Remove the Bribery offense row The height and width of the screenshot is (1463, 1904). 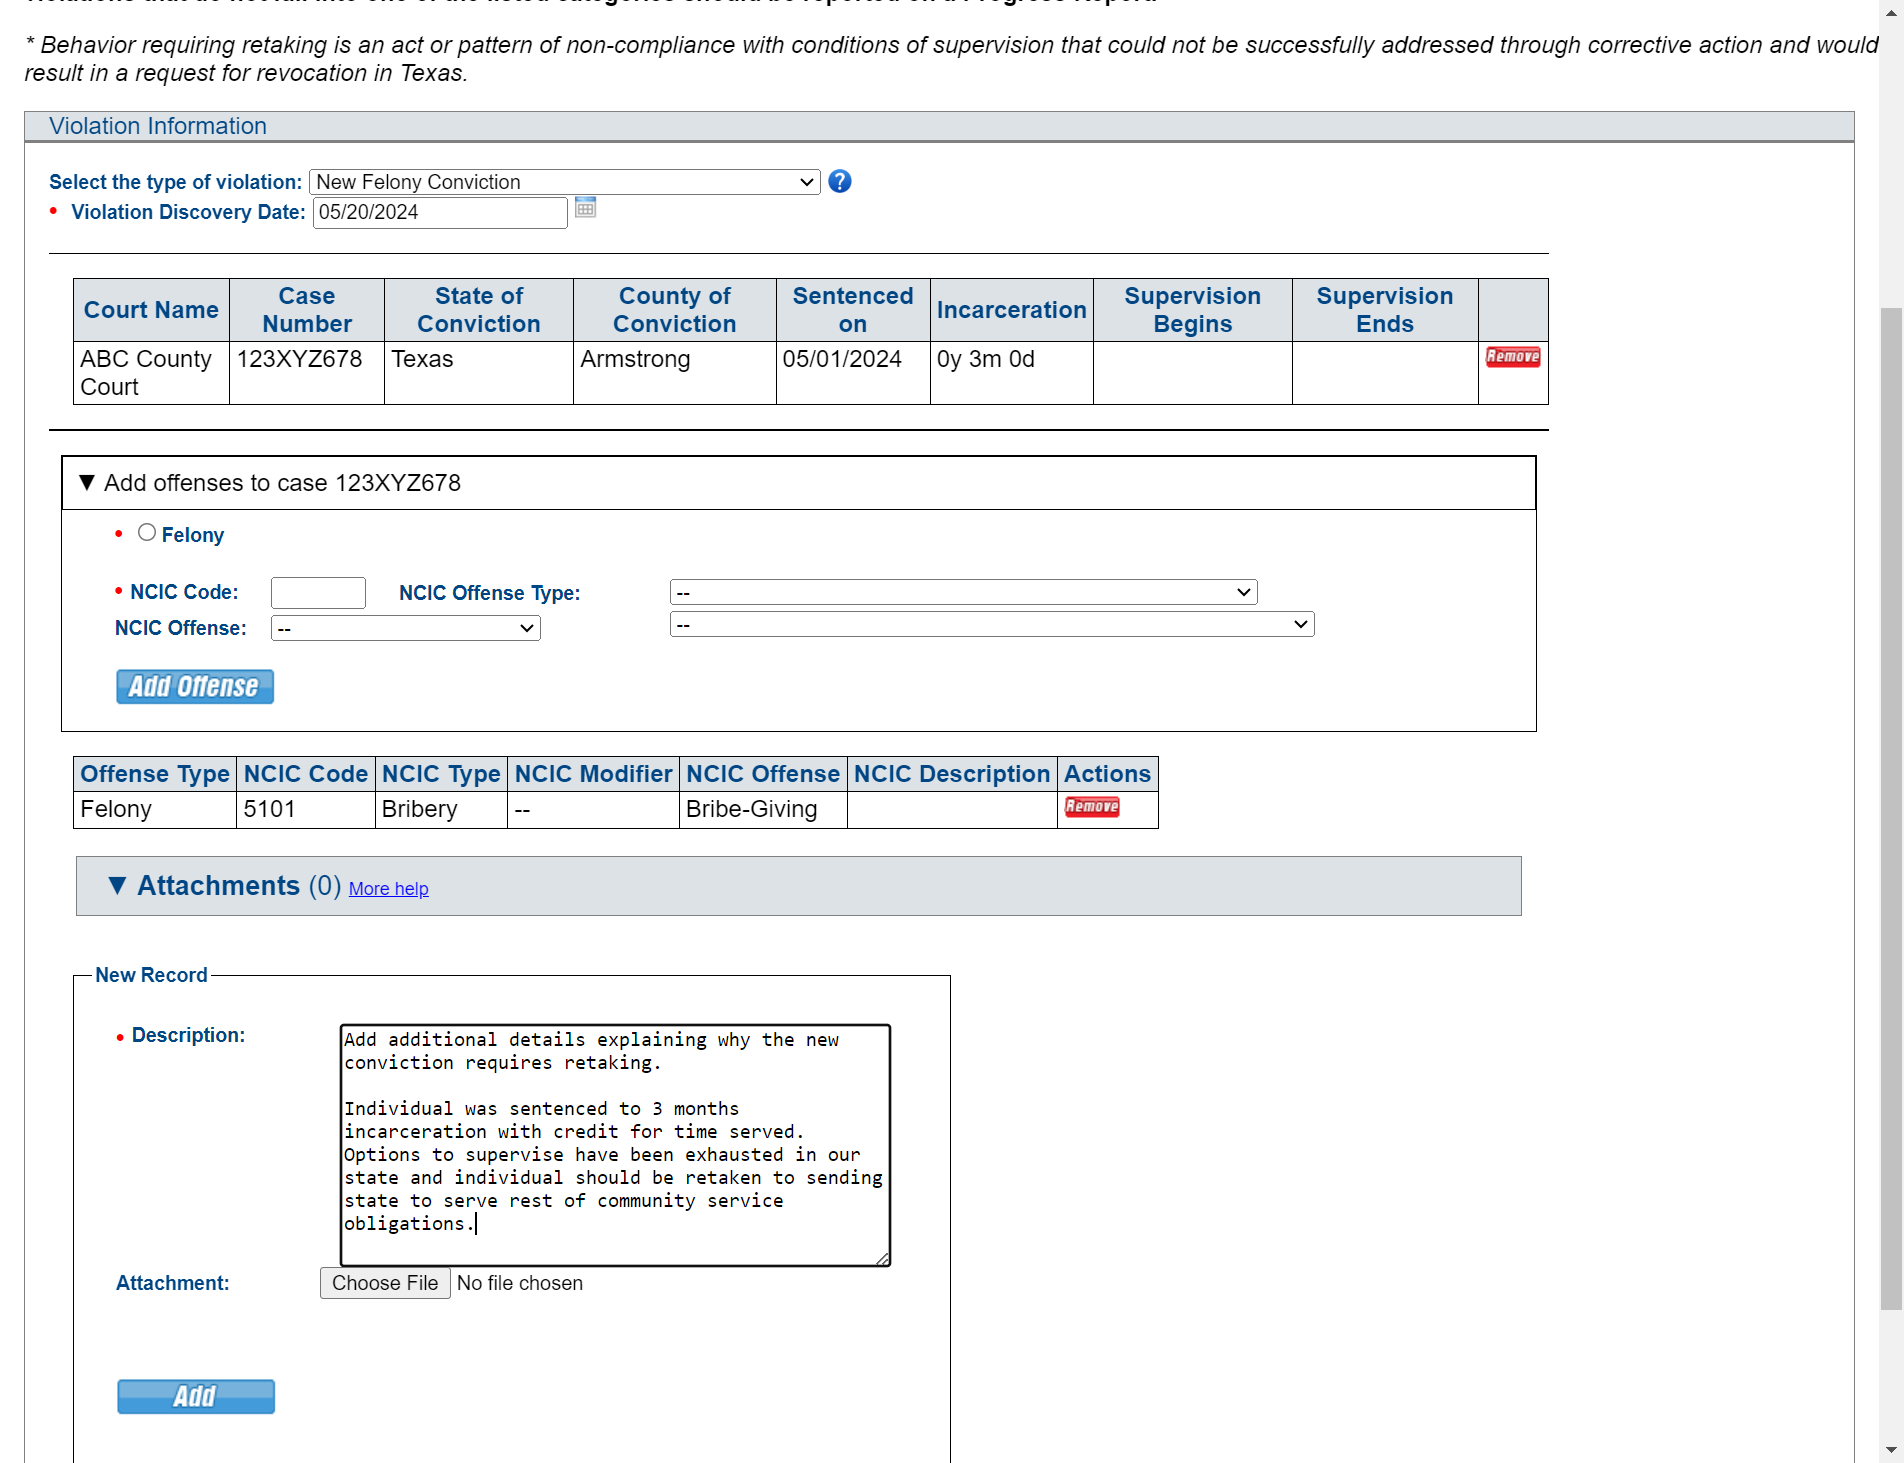(1092, 807)
